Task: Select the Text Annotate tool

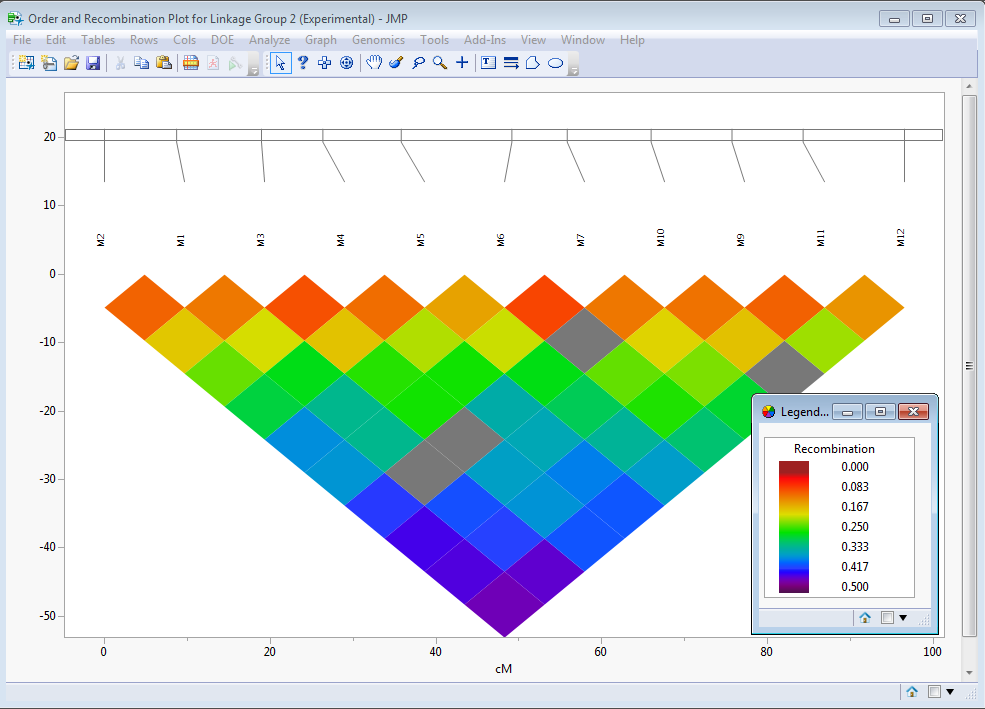Action: pos(488,63)
